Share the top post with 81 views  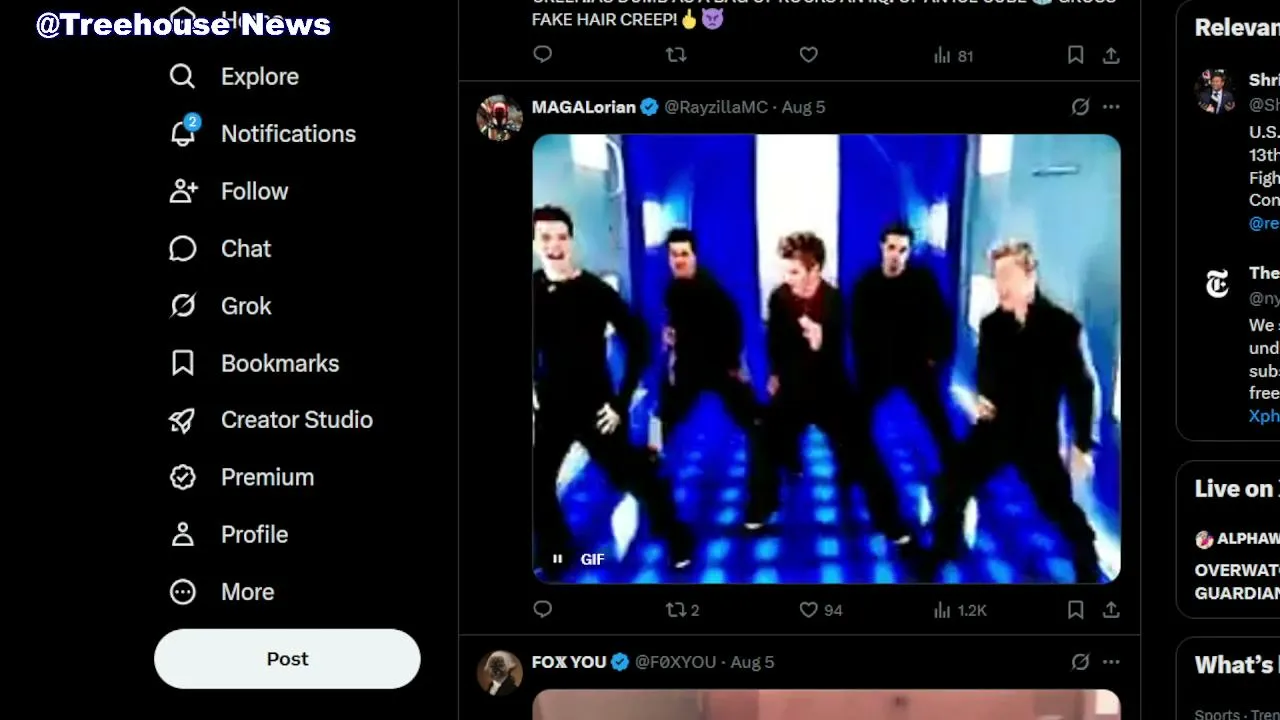click(1111, 55)
